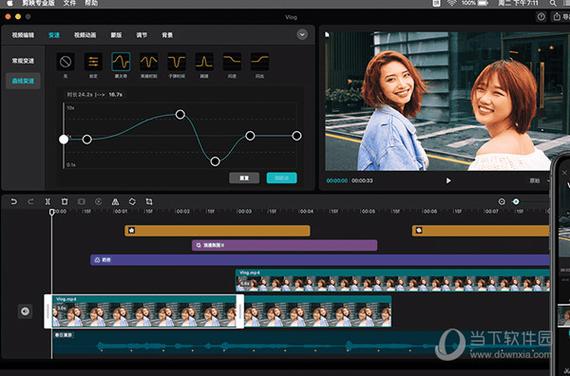Viewport: 570px width, 376px height.
Task: Open the 文件 (File) menu in menu bar
Action: [69, 3]
